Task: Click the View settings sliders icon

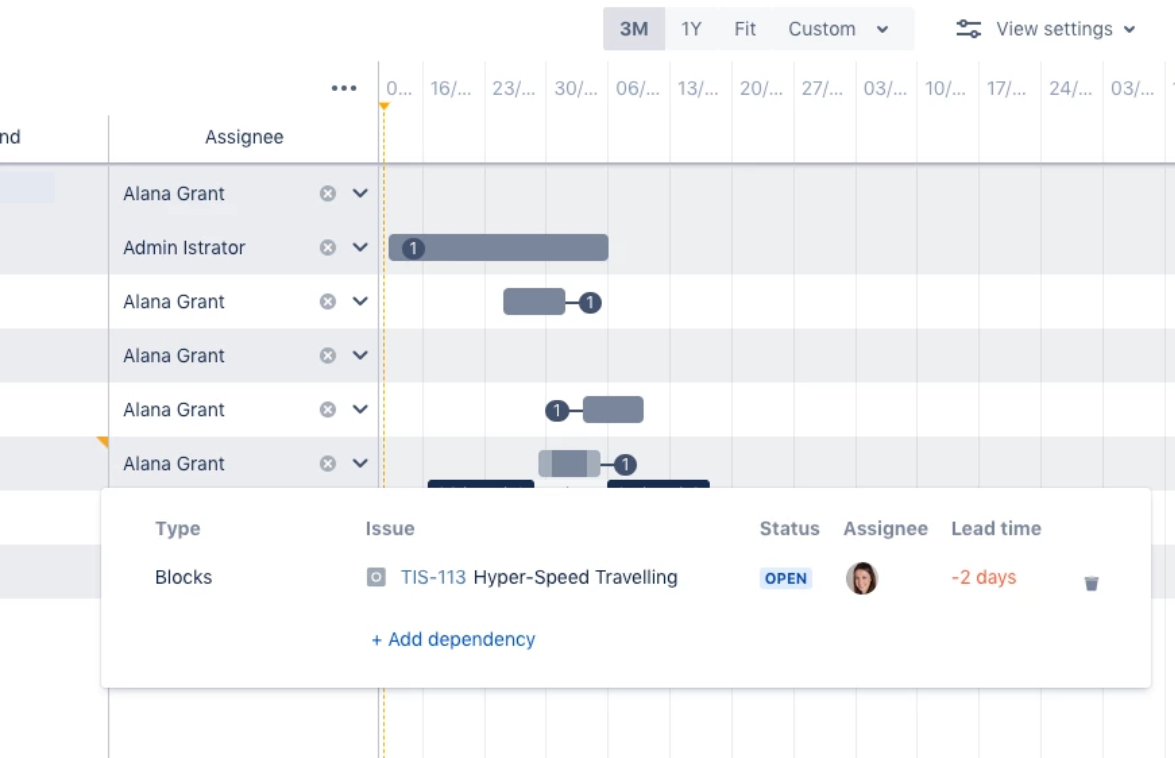Action: pyautogui.click(x=968, y=28)
